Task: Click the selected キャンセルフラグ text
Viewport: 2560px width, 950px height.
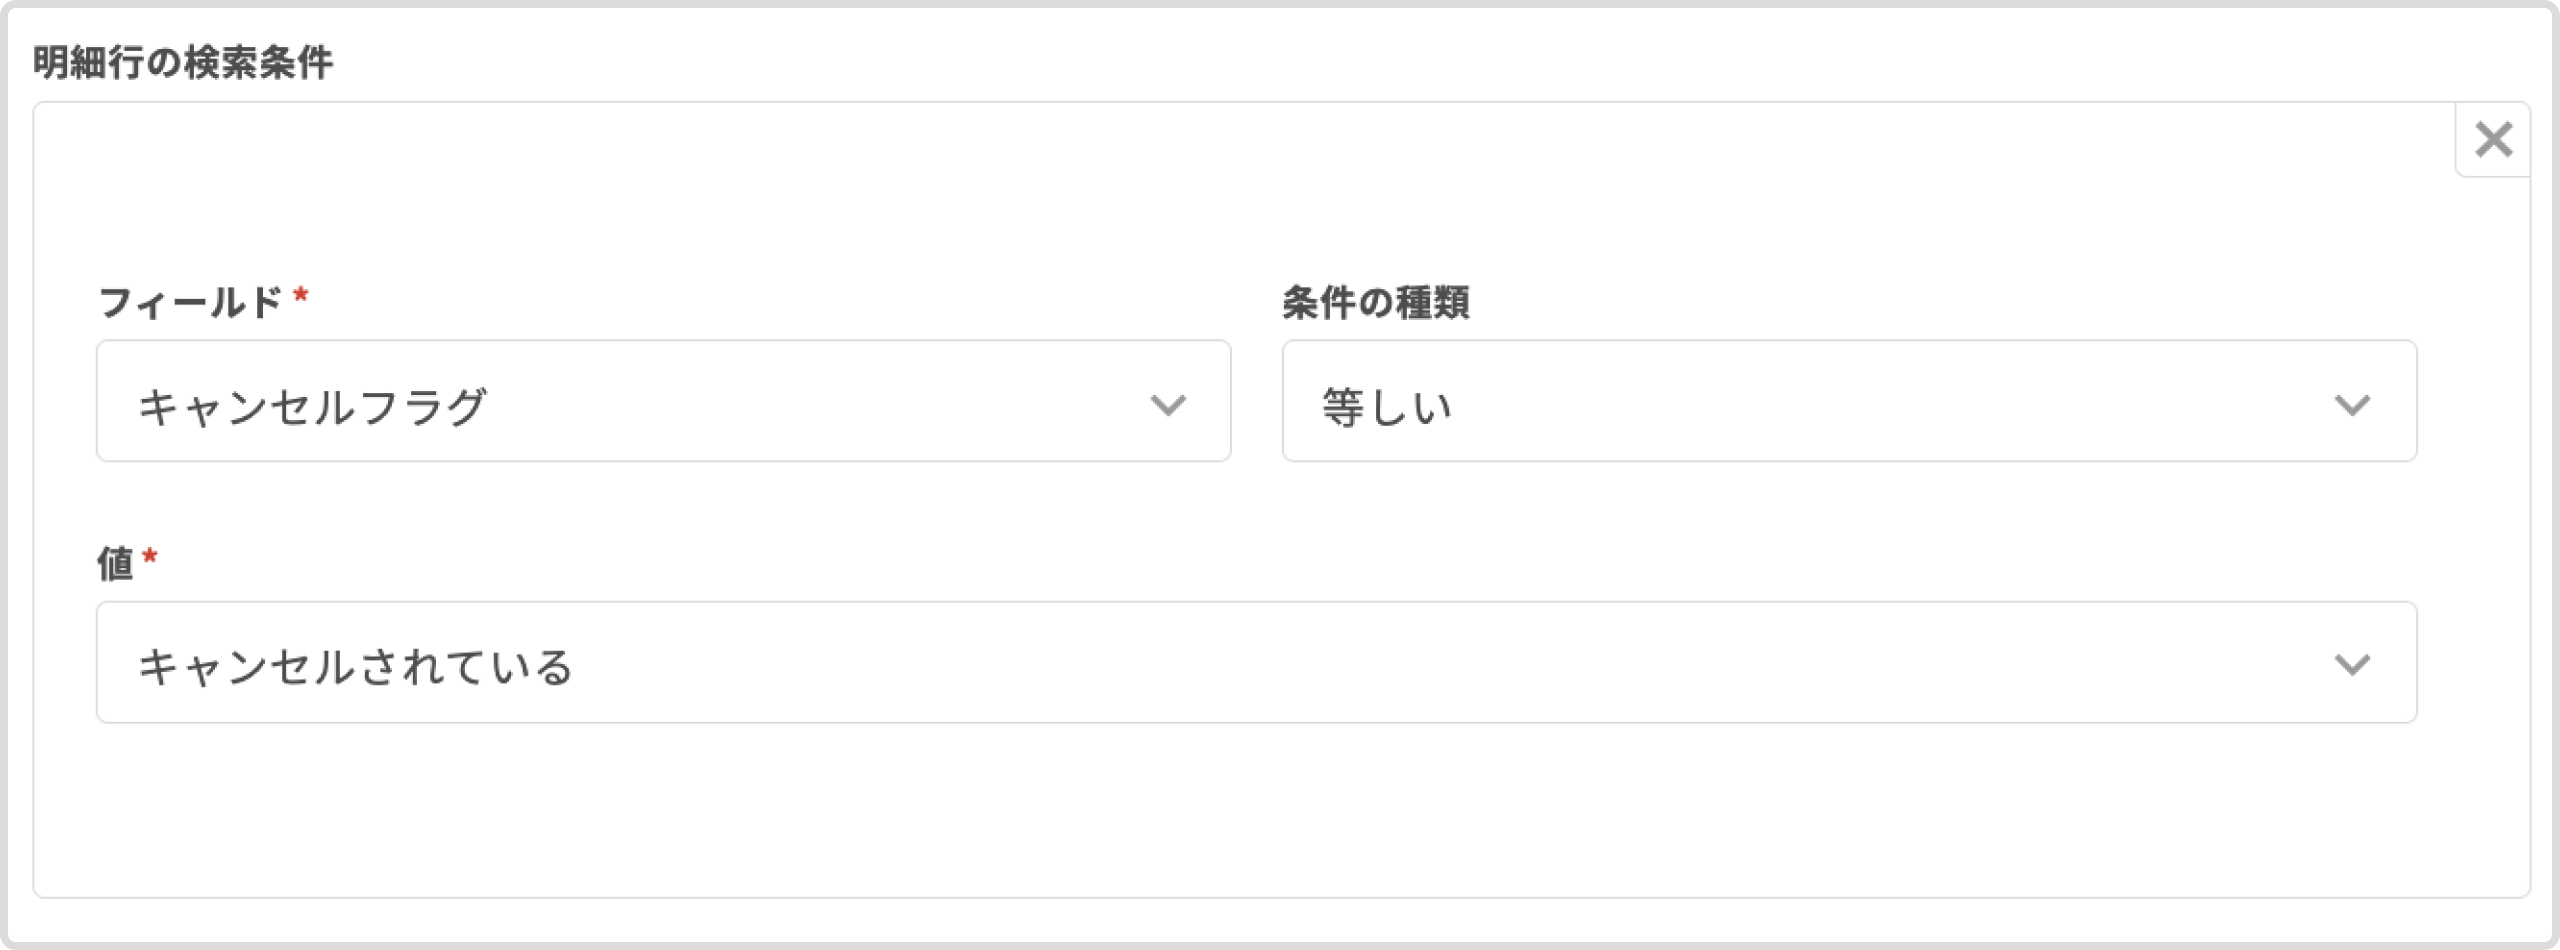Action: 312,406
